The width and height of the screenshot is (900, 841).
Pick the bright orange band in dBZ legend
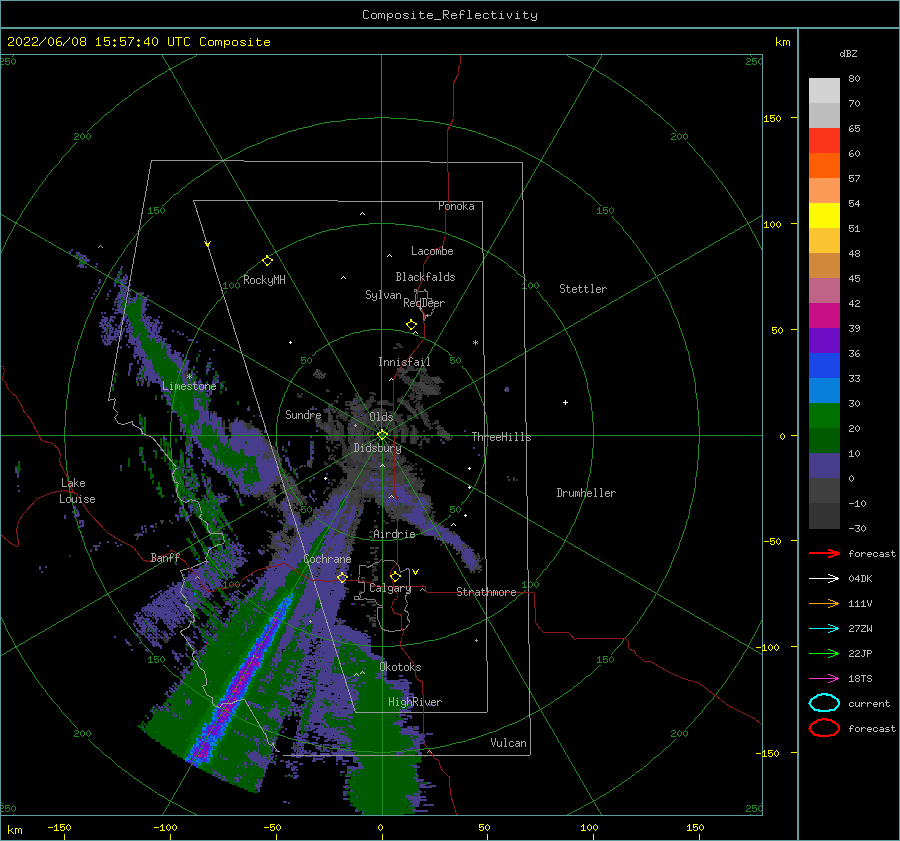click(x=824, y=166)
